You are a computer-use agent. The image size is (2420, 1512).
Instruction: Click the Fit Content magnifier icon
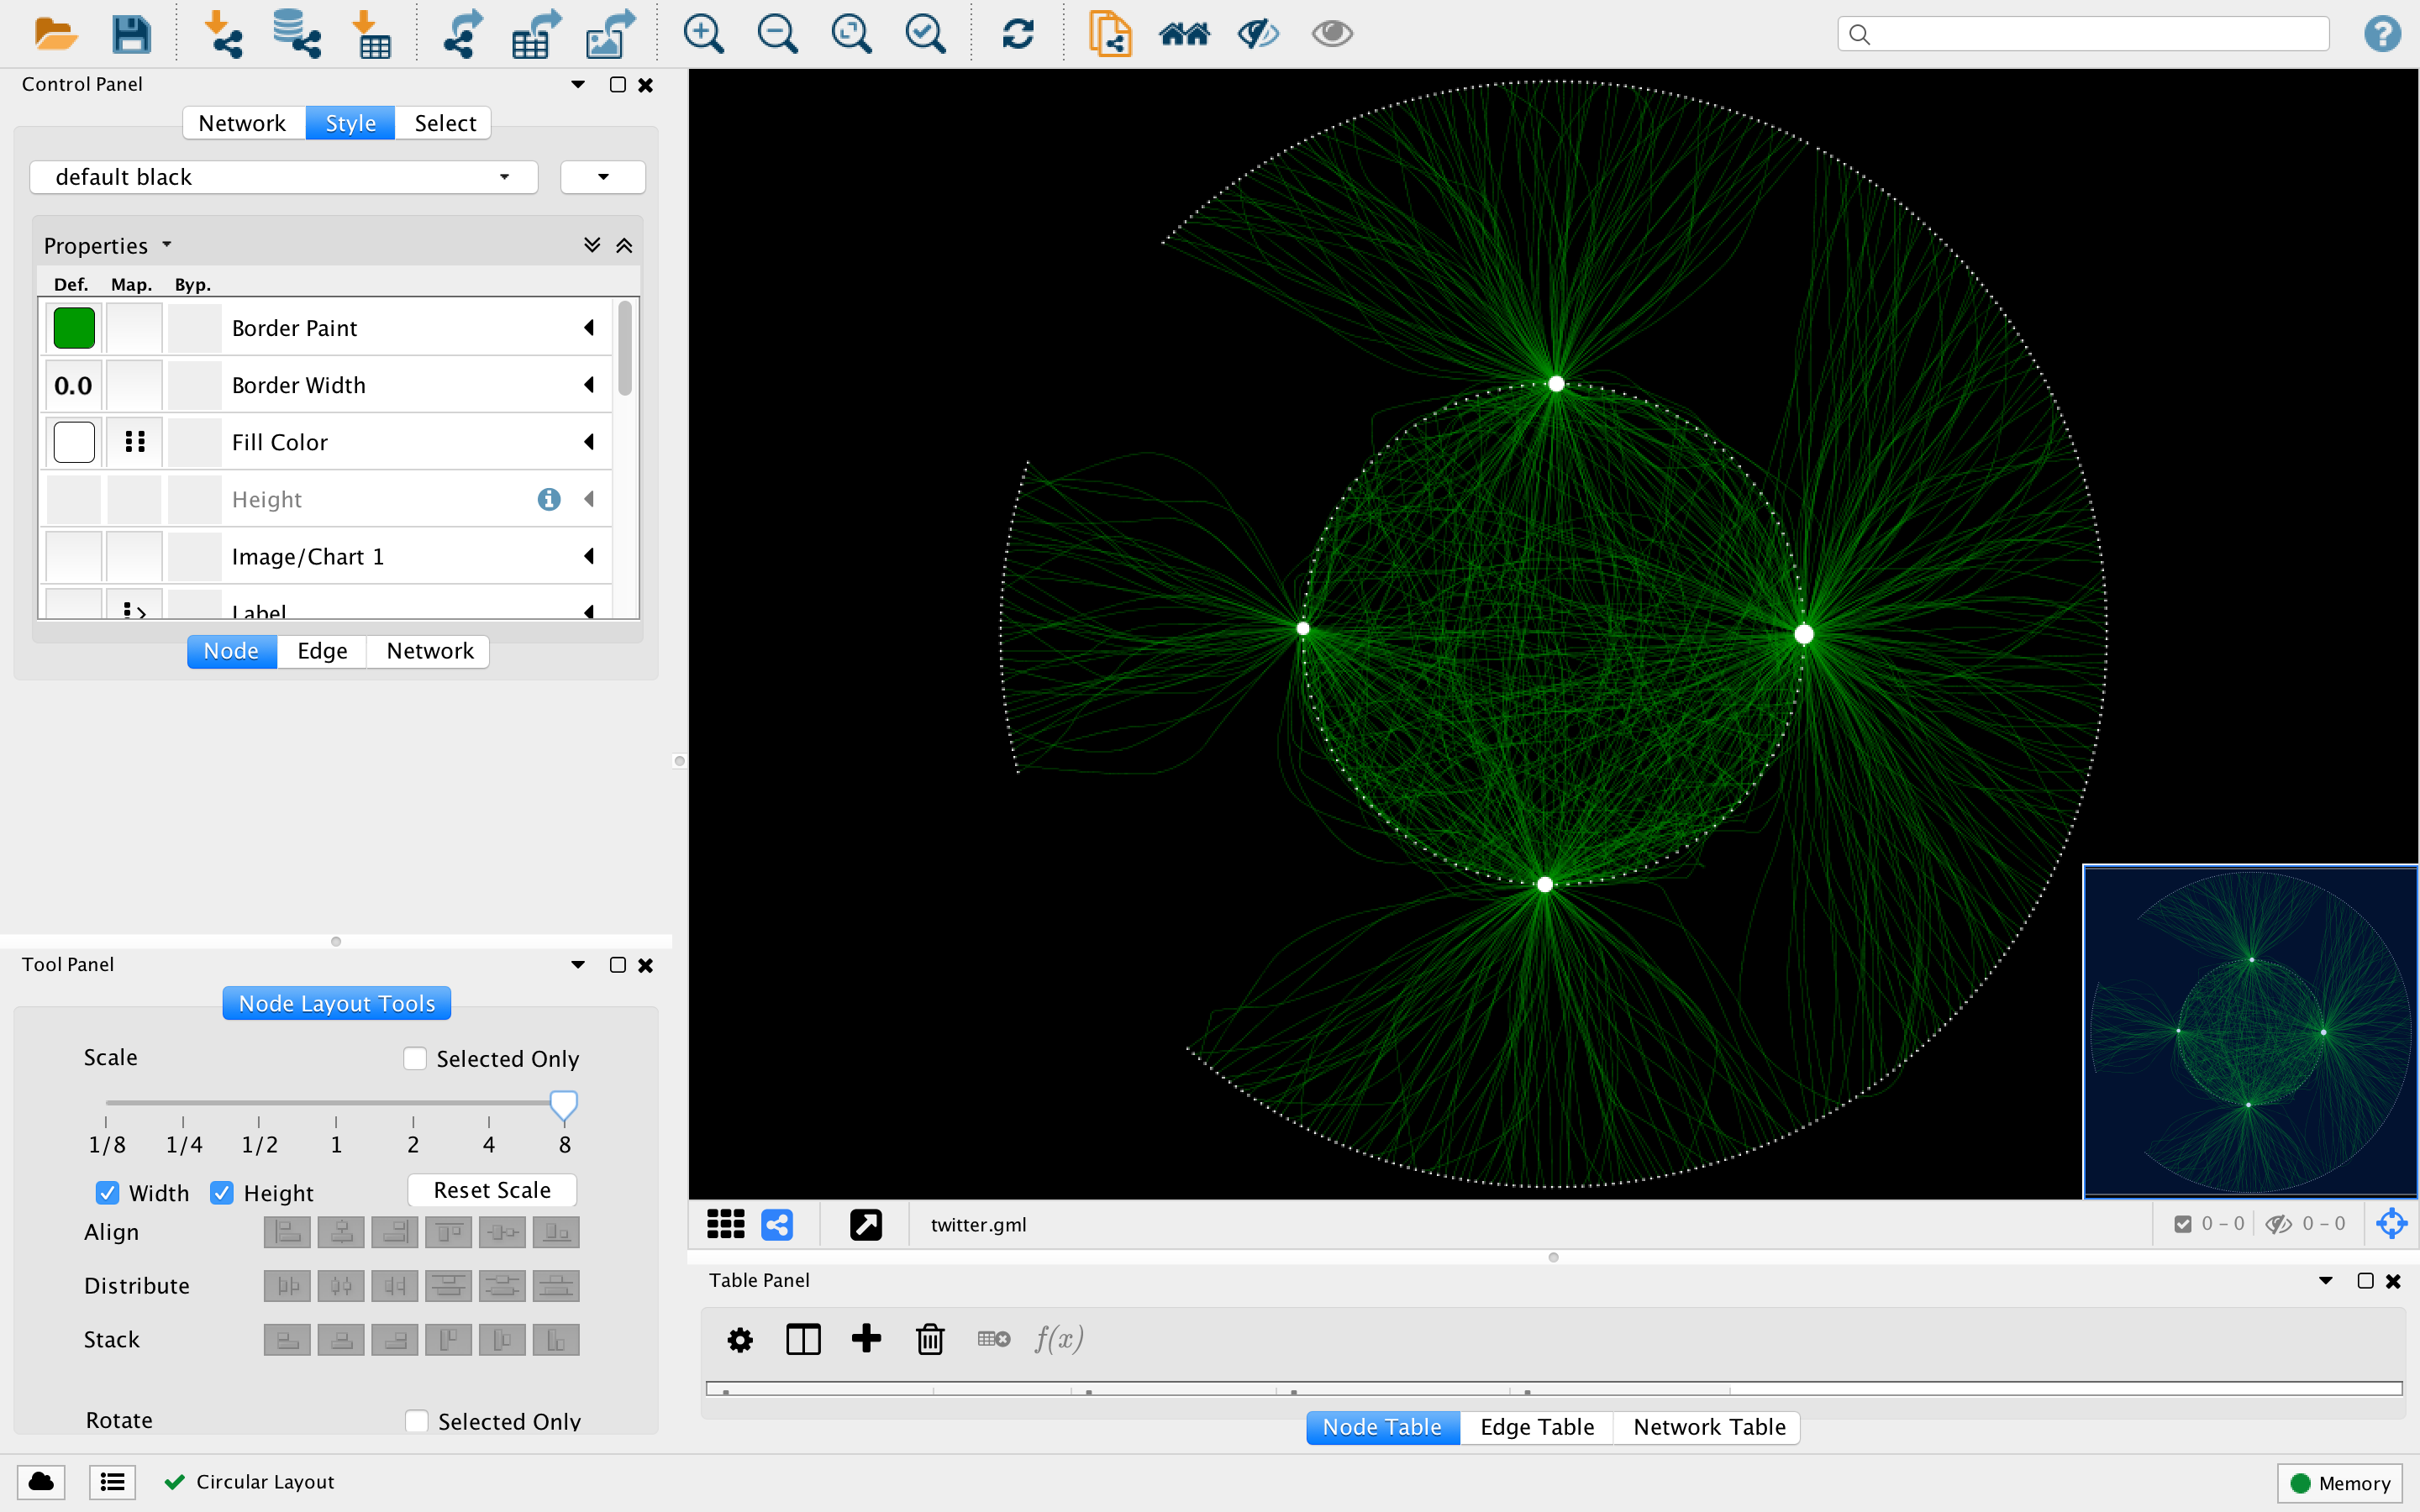[x=851, y=33]
